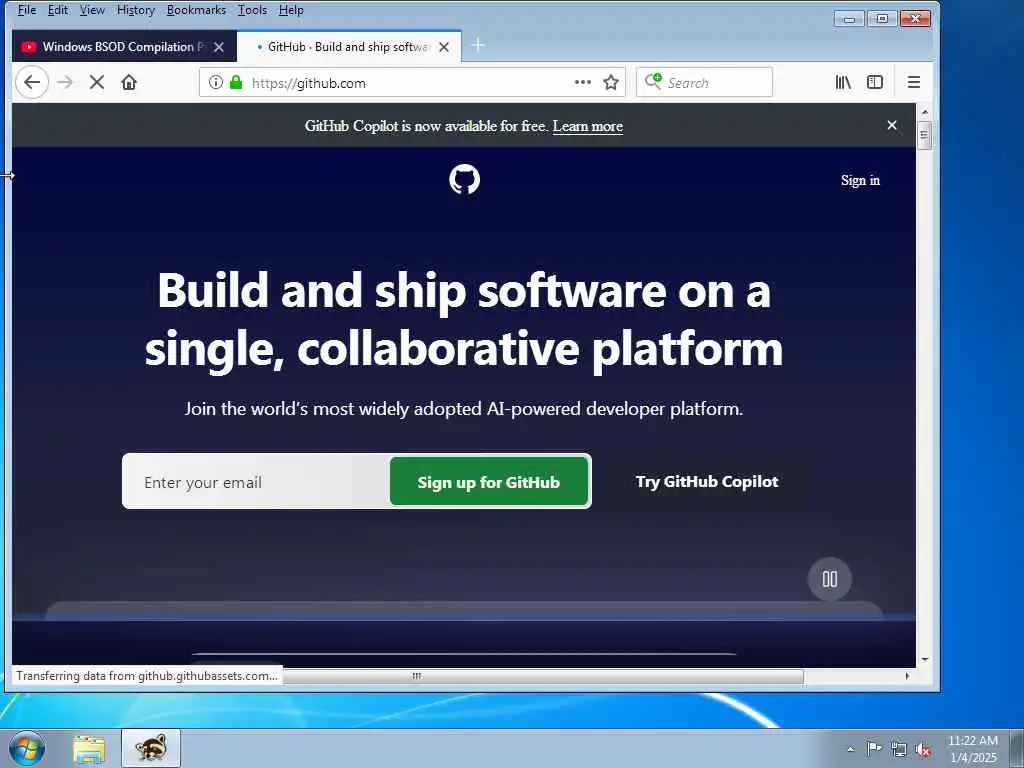Focus the Enter your email field
The width and height of the screenshot is (1024, 768).
click(x=257, y=482)
